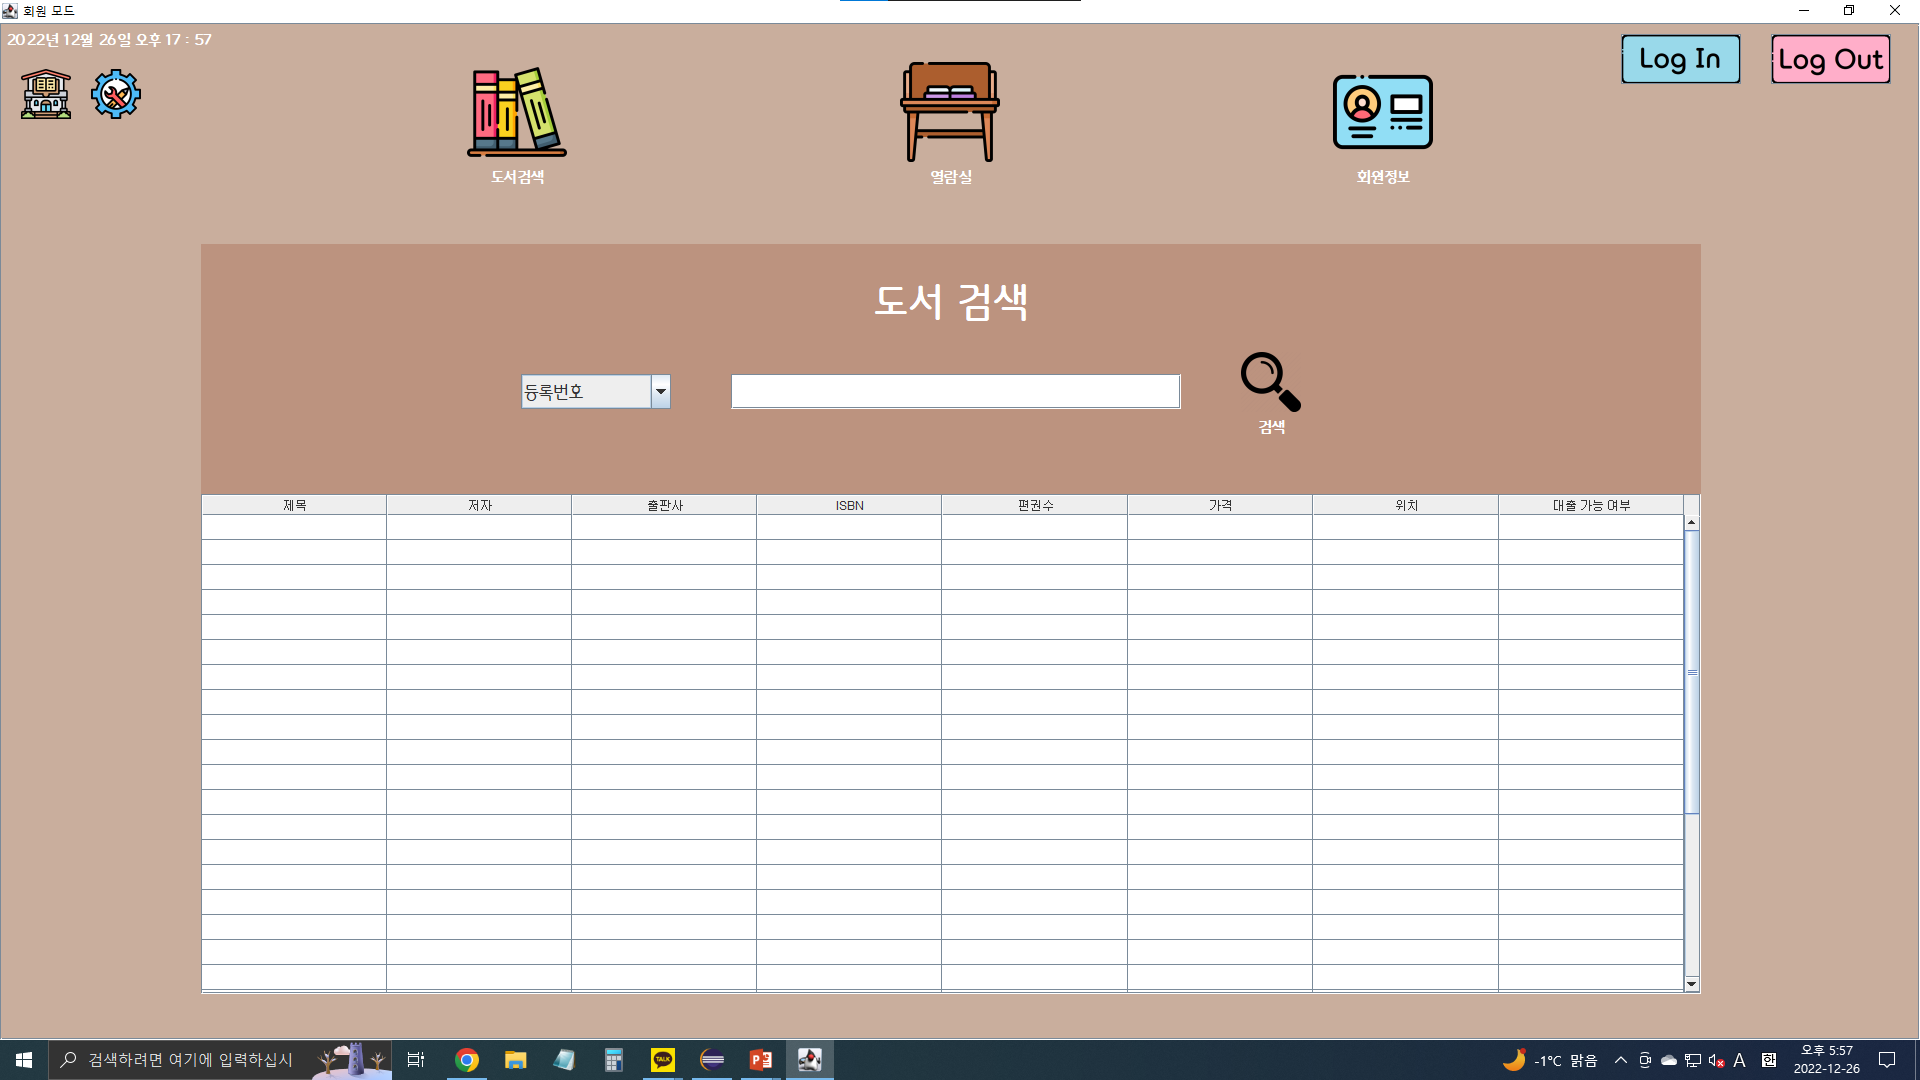
Task: Launch Chrome from the taskbar
Action: pos(467,1060)
